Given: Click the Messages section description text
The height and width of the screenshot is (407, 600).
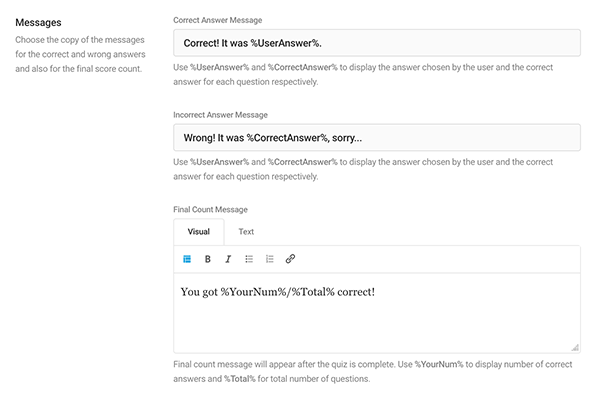Looking at the screenshot, I should (80, 54).
